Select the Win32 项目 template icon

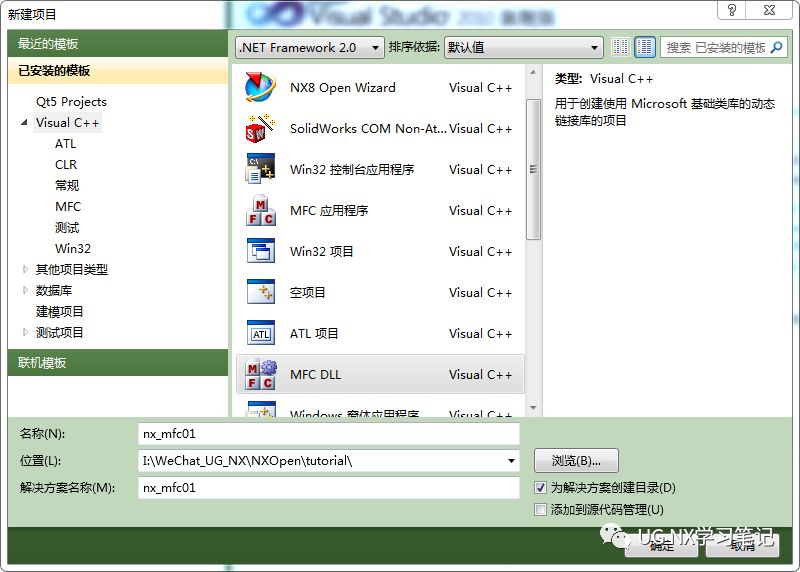tap(261, 251)
